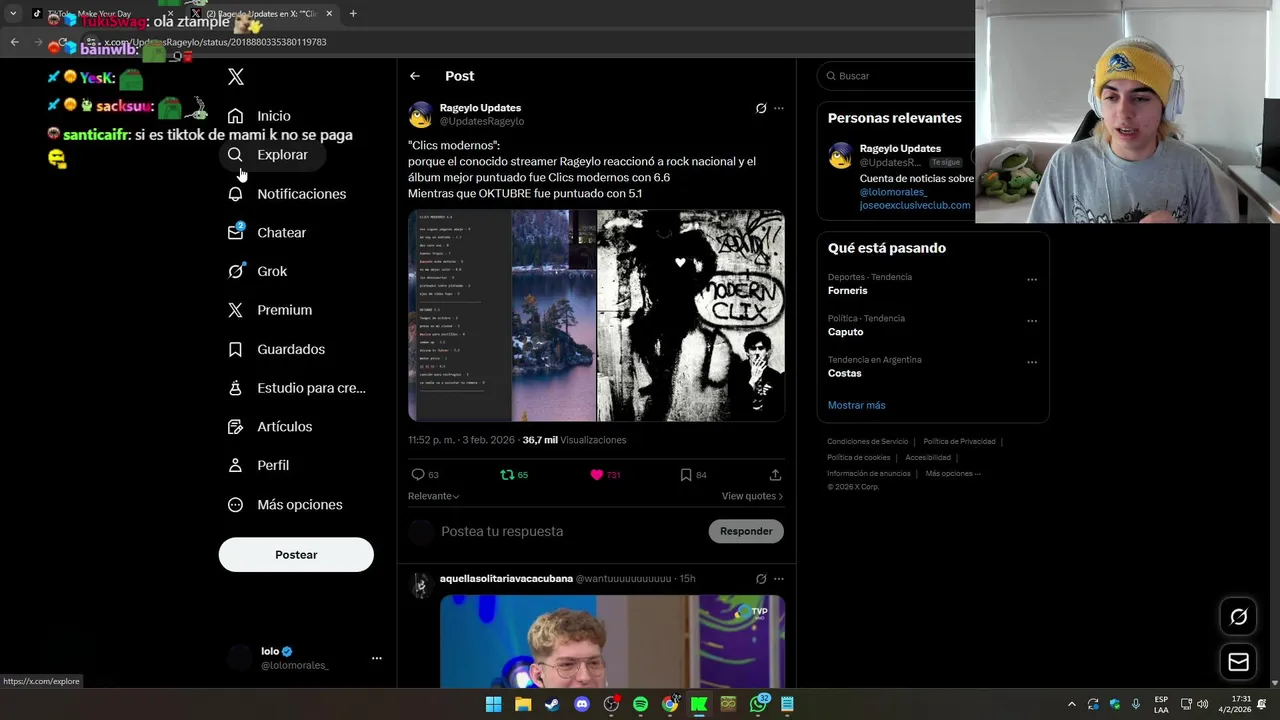Screen dimensions: 1280x720
Task: Open Perfil in the sidebar
Action: pos(259,465)
